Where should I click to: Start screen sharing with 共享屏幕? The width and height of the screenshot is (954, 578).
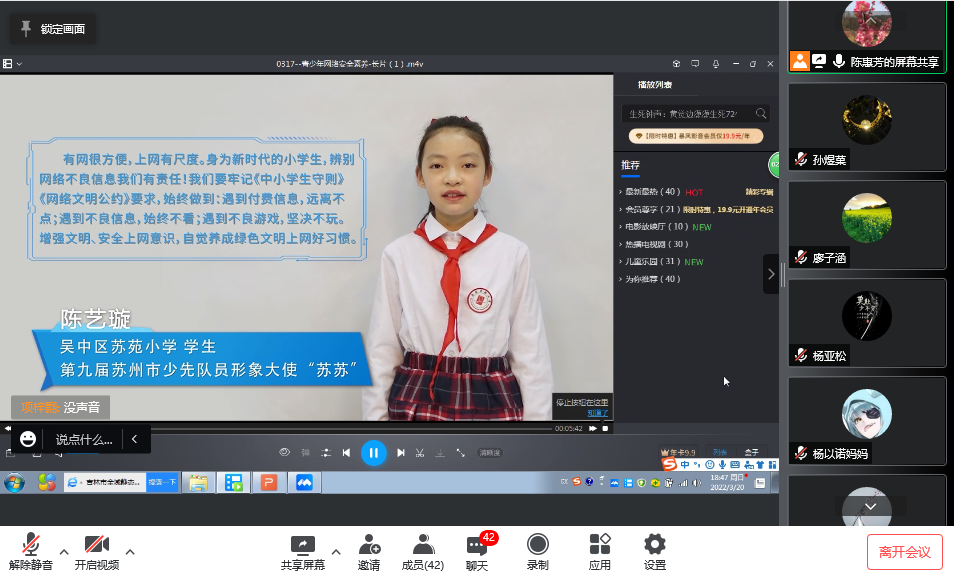click(x=302, y=551)
